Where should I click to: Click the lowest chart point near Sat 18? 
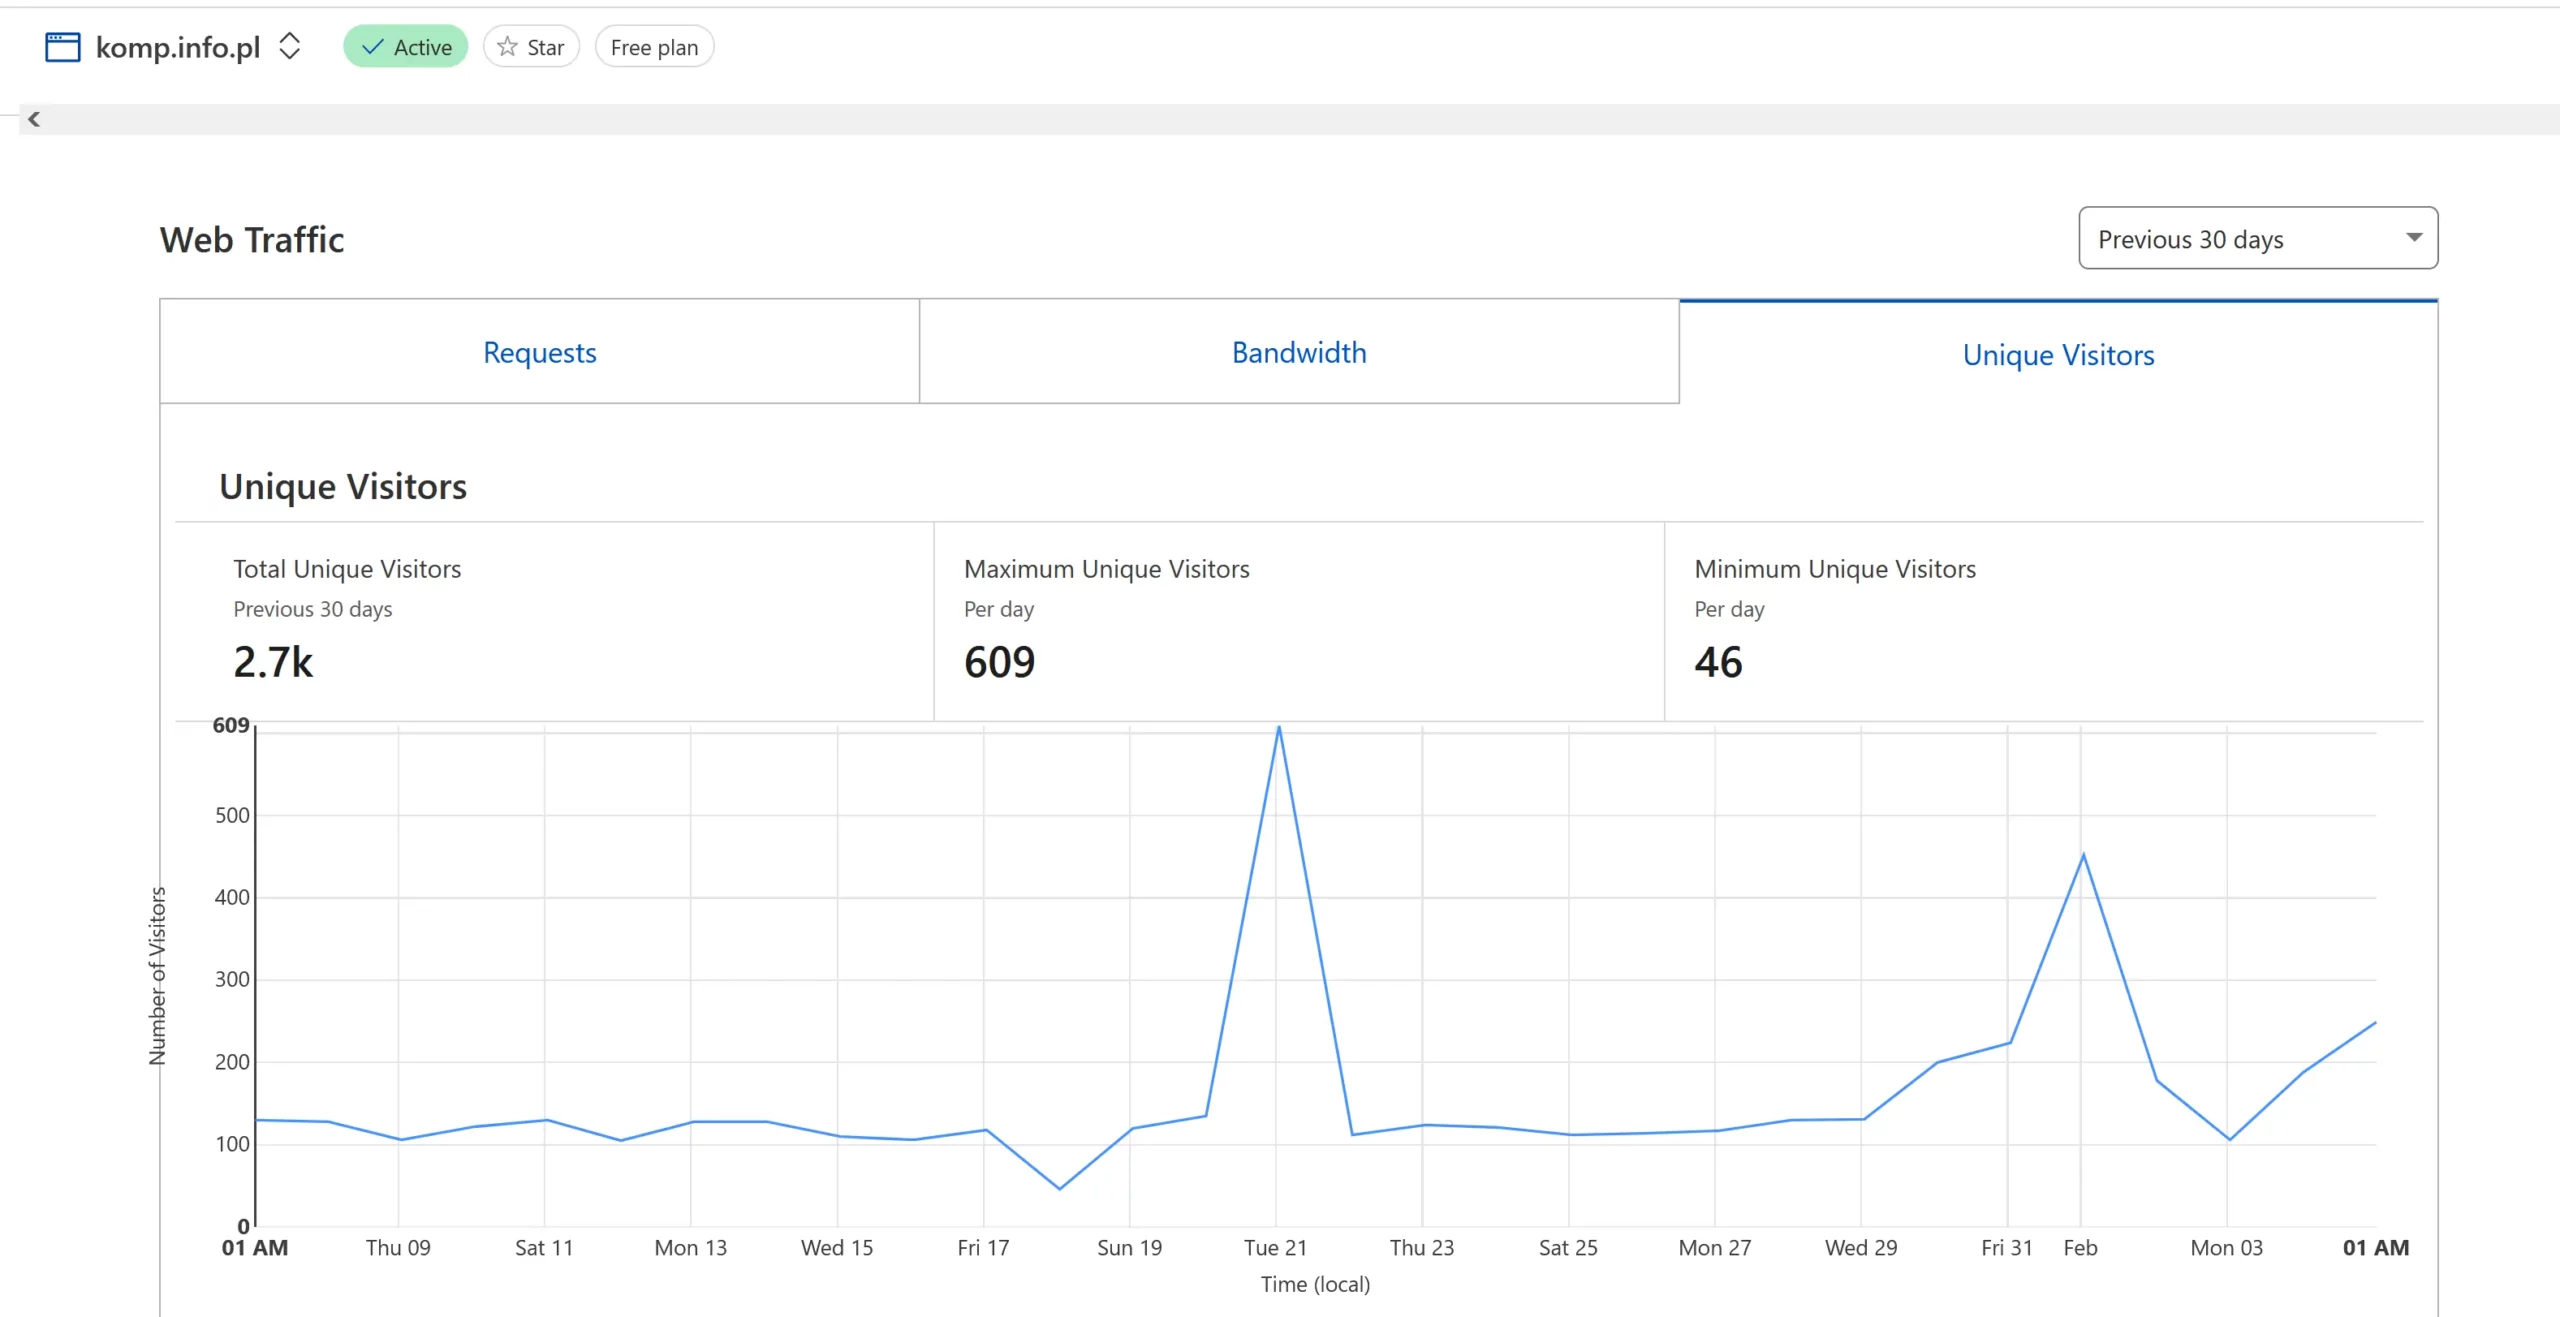pos(1059,1188)
